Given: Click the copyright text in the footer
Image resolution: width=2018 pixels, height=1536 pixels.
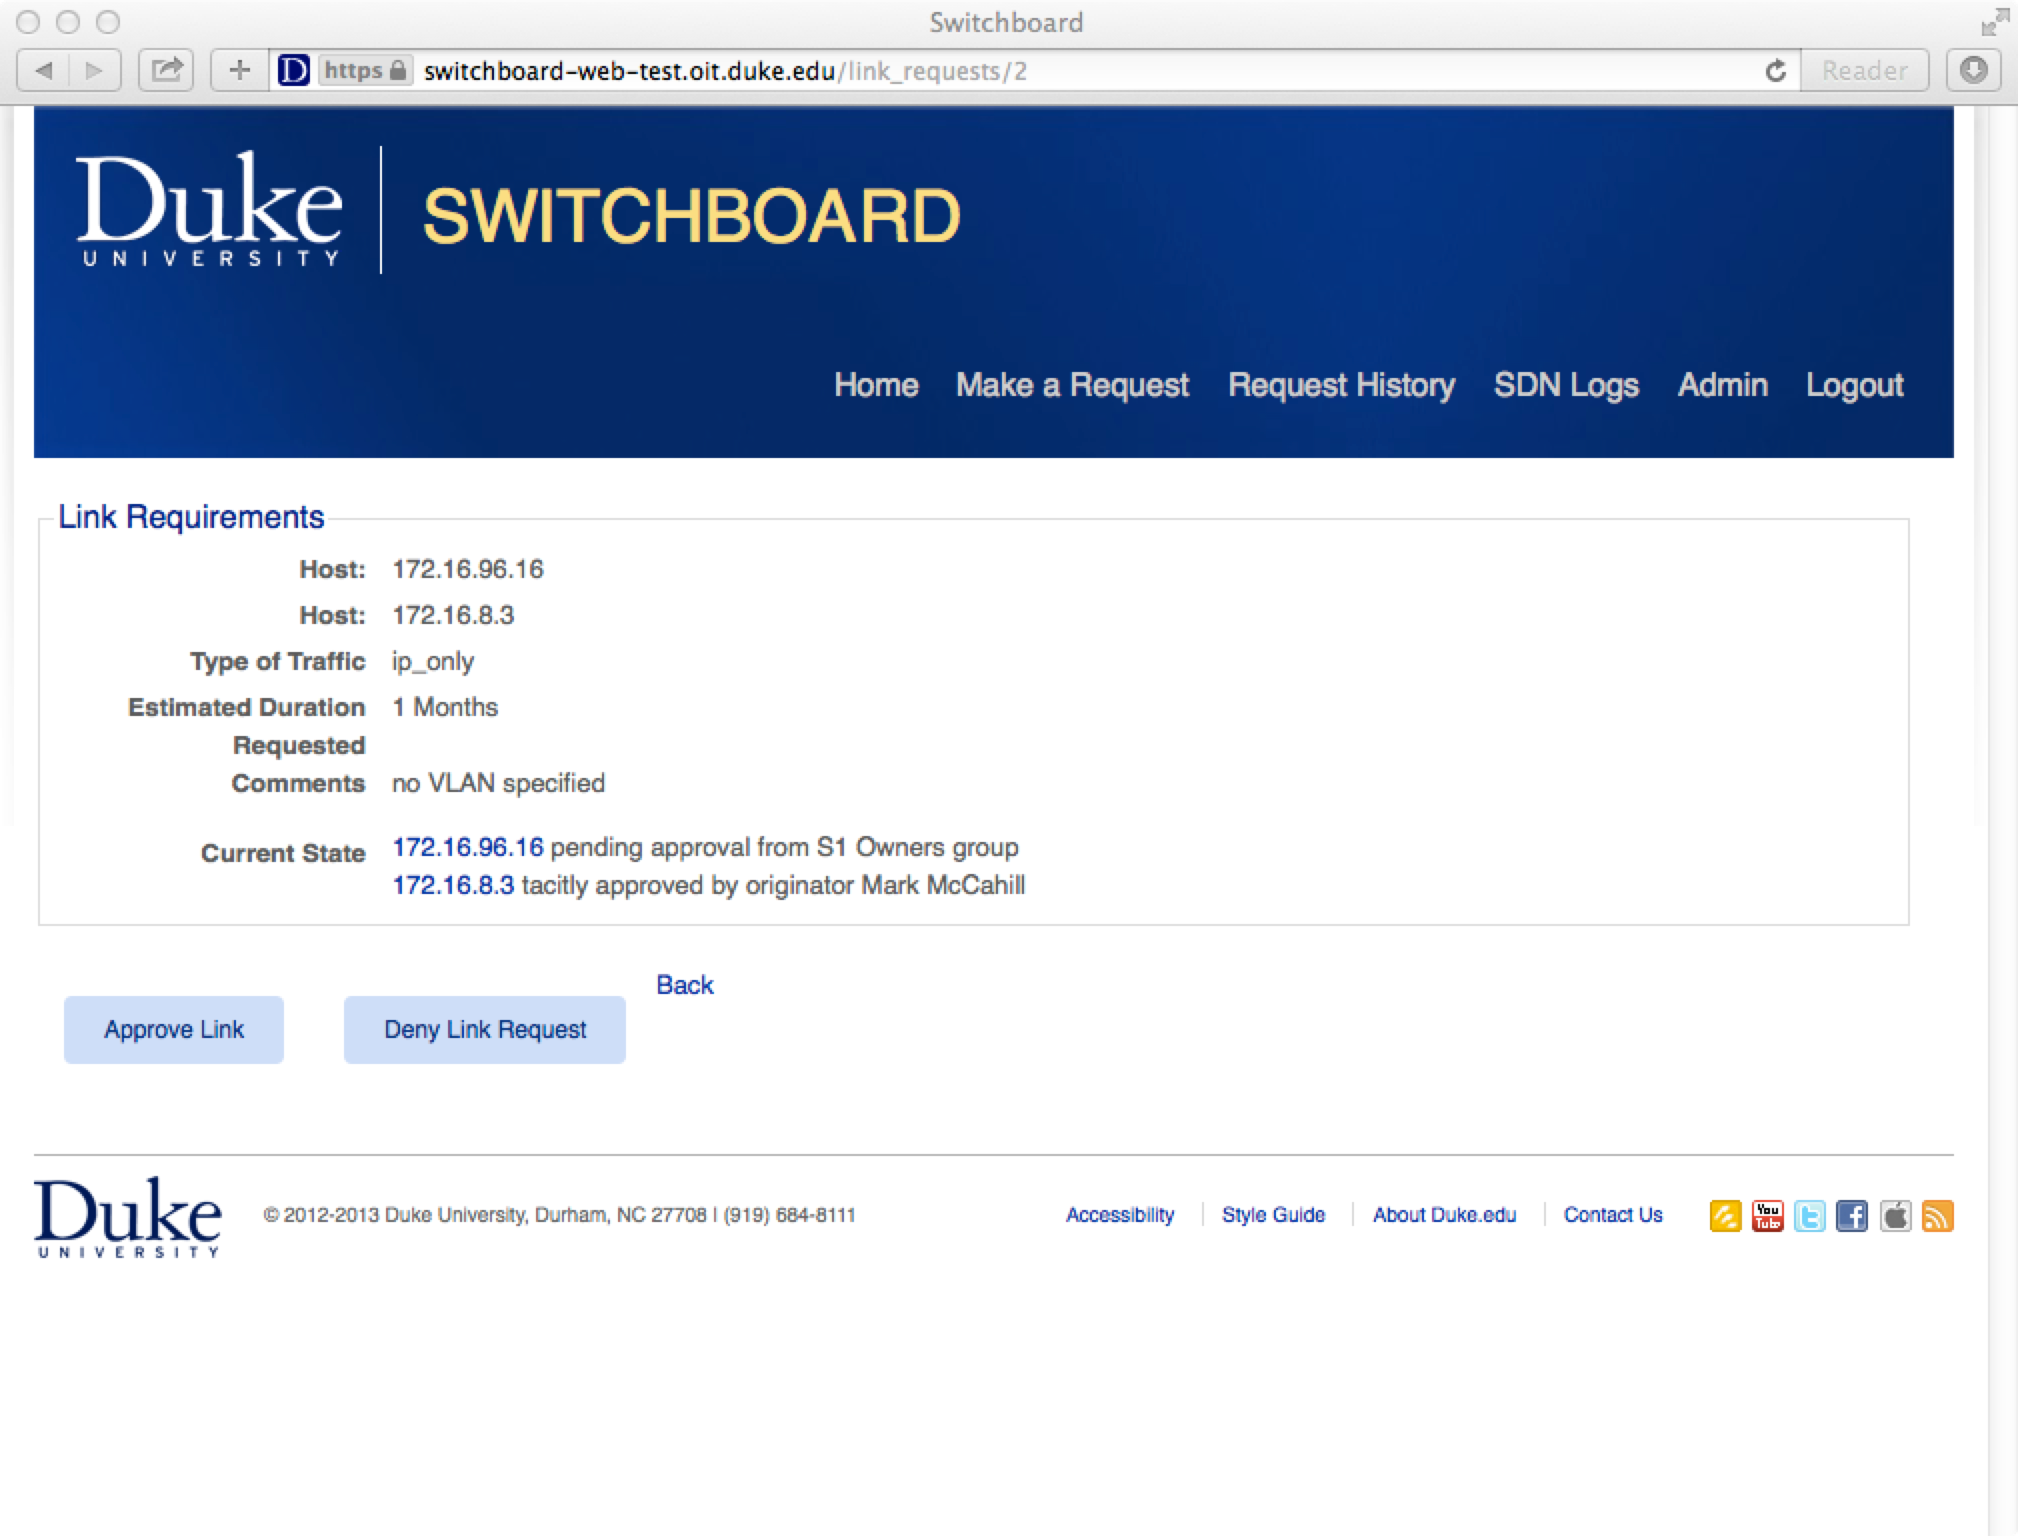Looking at the screenshot, I should [559, 1215].
